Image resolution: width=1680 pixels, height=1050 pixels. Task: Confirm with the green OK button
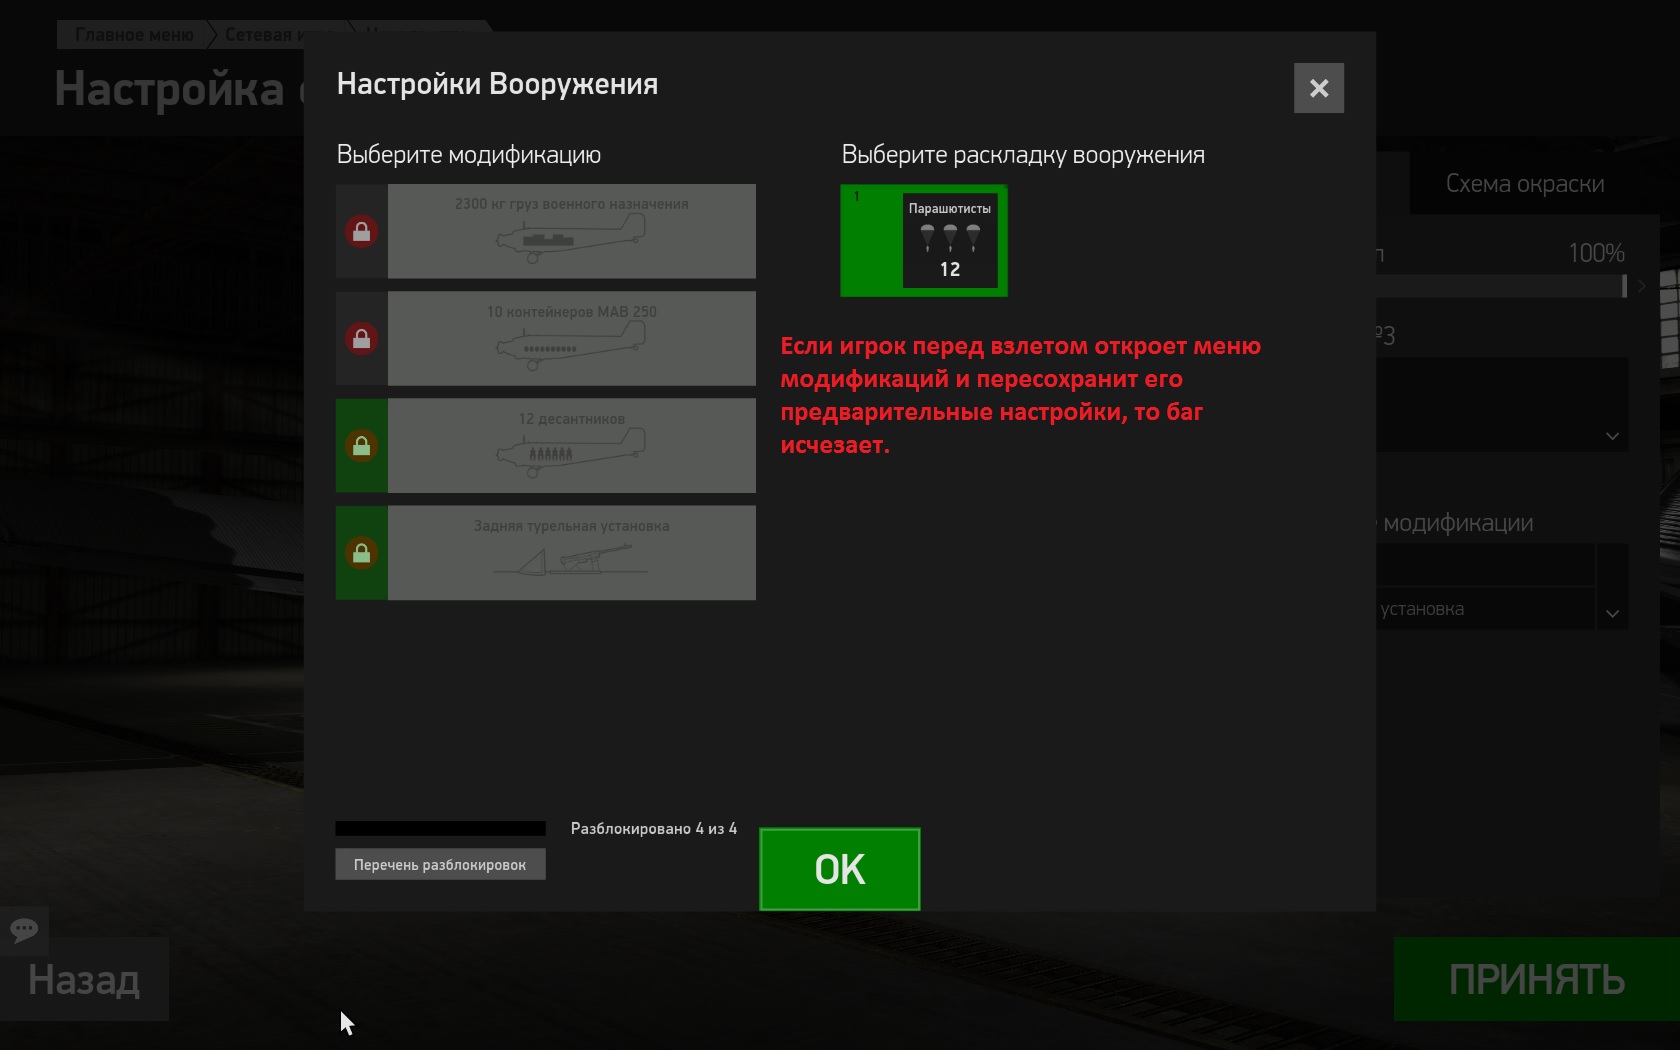(x=840, y=869)
